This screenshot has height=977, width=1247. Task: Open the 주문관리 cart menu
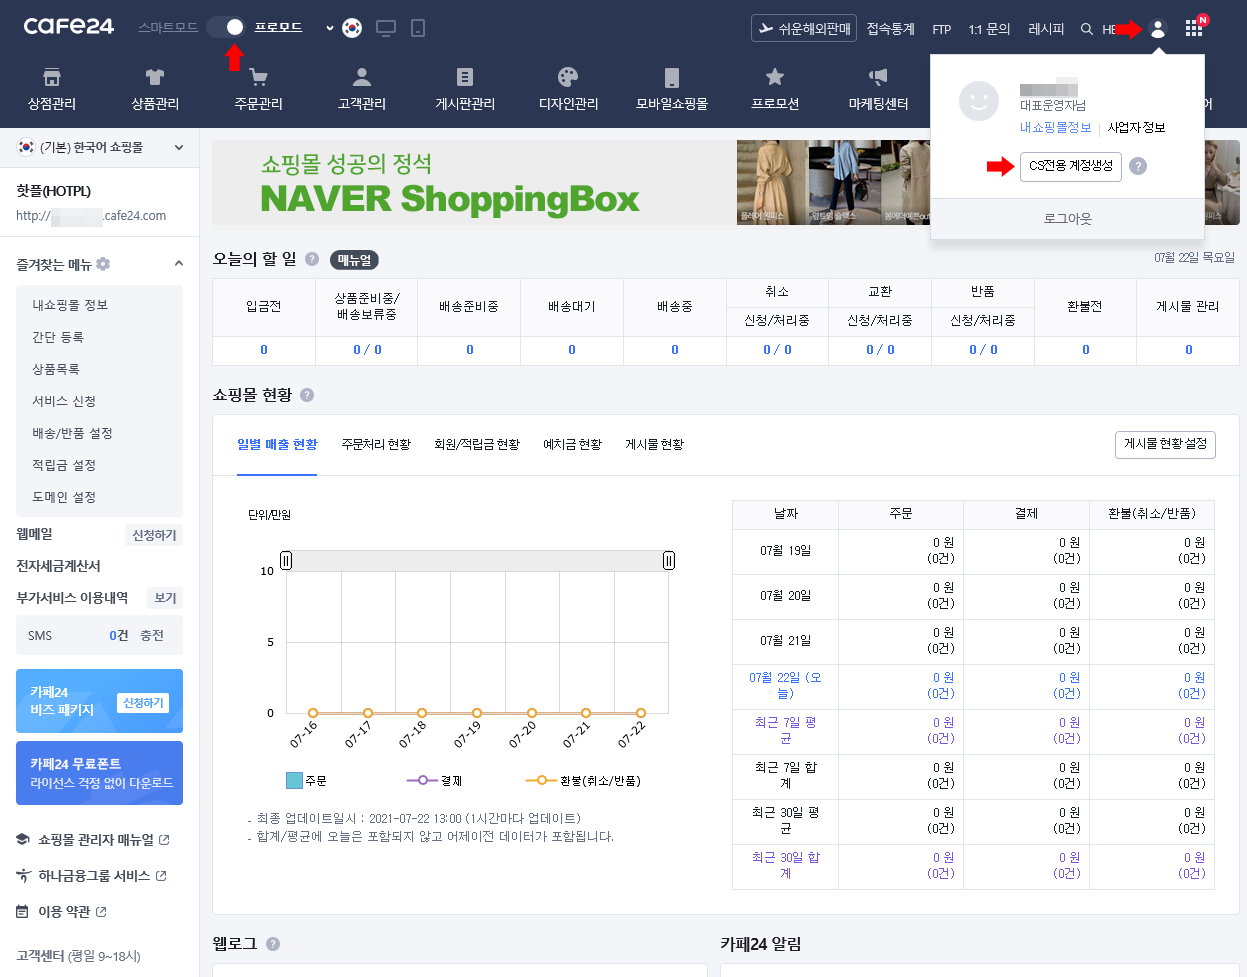(258, 89)
